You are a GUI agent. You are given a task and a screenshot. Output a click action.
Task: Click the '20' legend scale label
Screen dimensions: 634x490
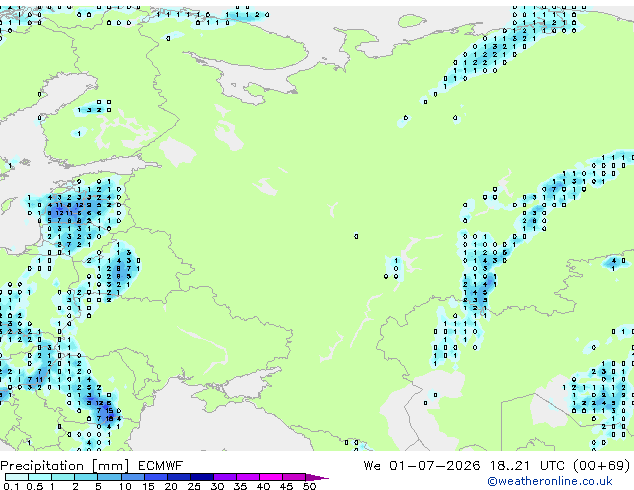pos(171,486)
